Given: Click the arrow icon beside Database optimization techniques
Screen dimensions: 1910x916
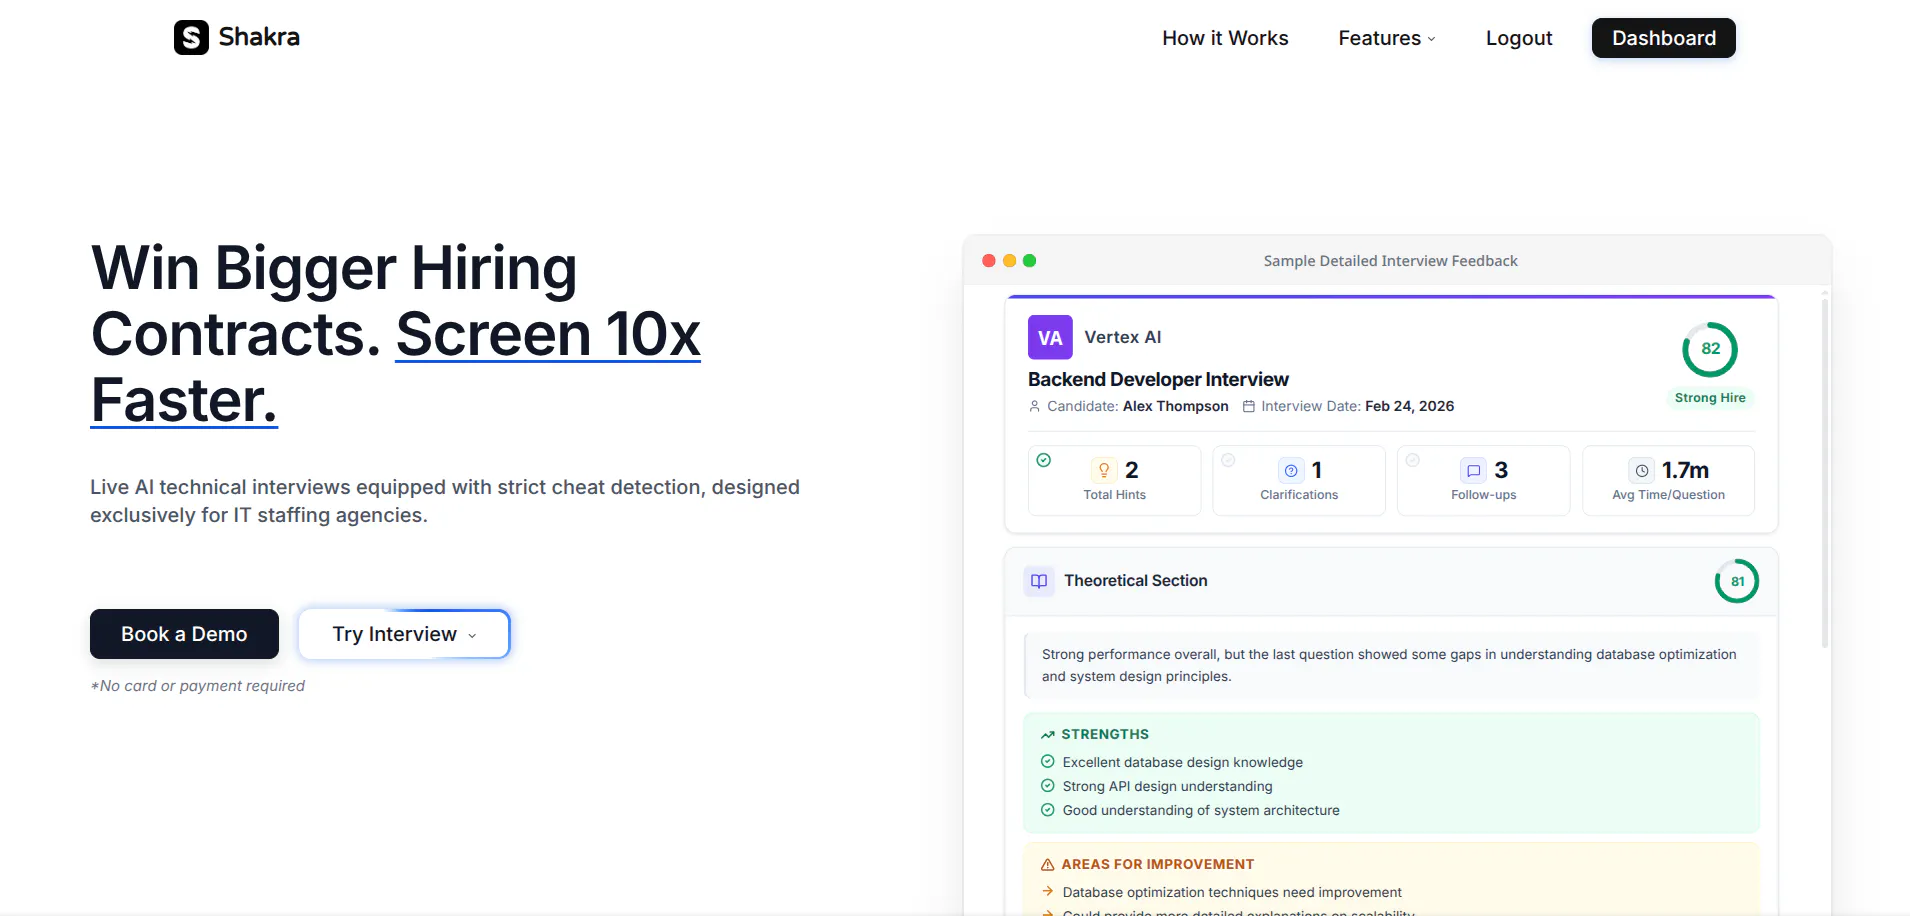Looking at the screenshot, I should pyautogui.click(x=1048, y=892).
